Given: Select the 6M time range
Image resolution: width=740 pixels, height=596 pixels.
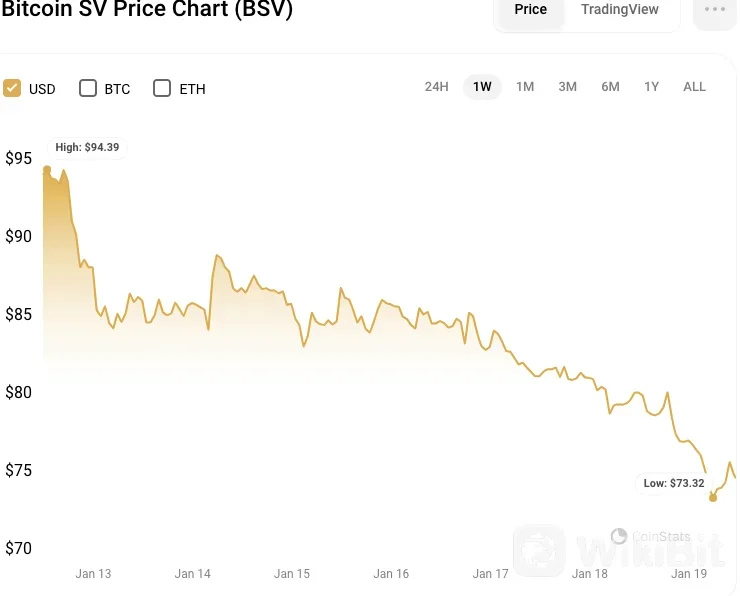Looking at the screenshot, I should pyautogui.click(x=610, y=87).
